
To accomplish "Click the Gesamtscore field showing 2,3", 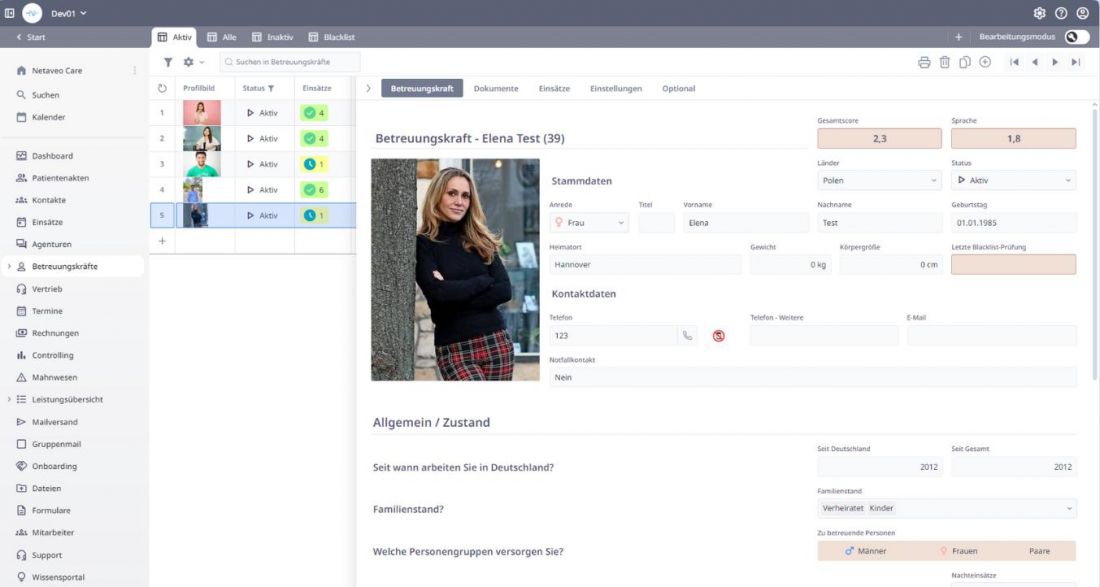I will 879,139.
